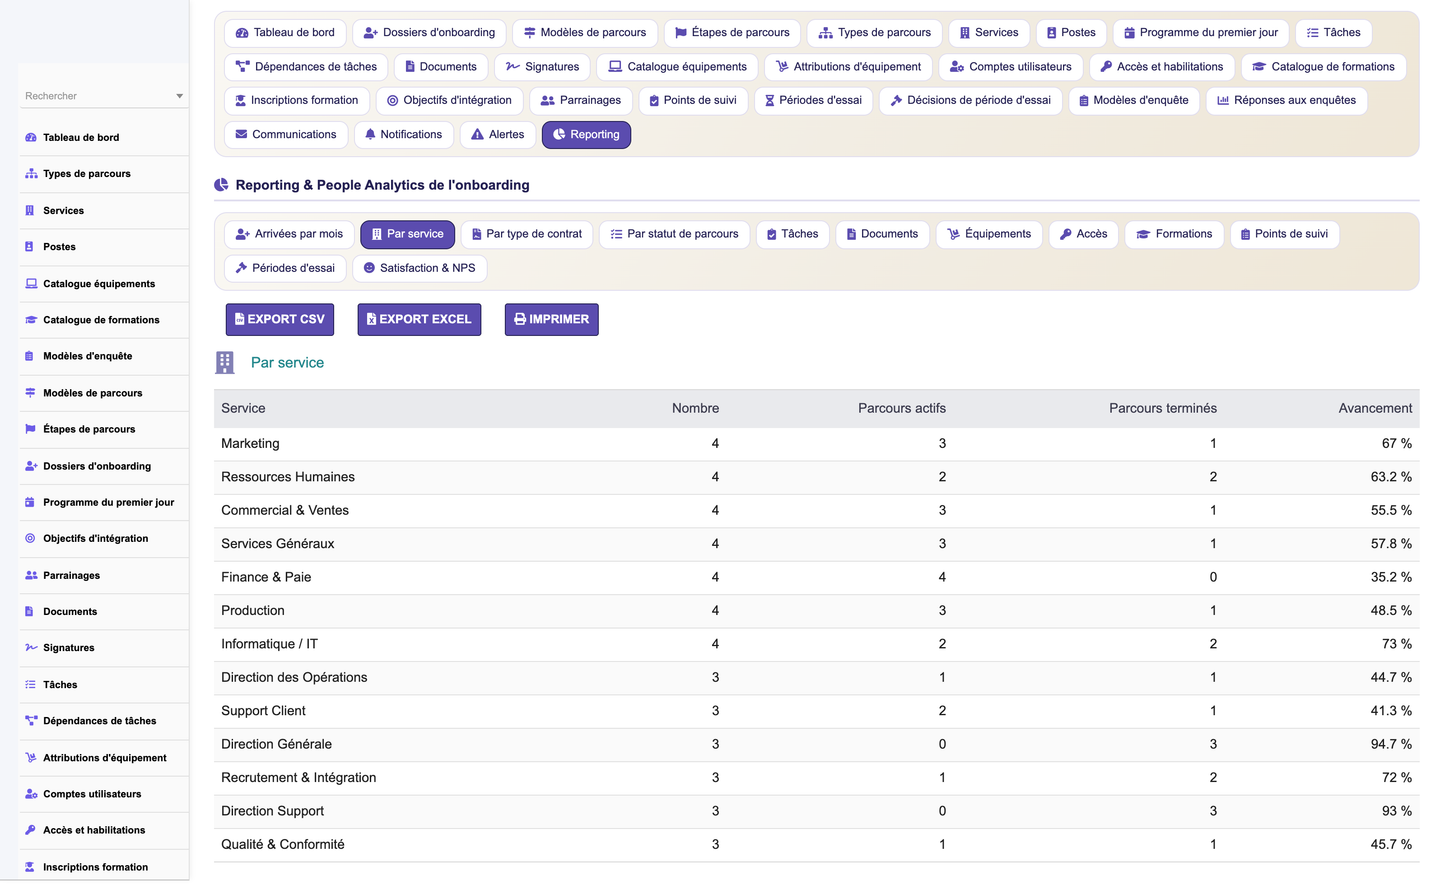The width and height of the screenshot is (1445, 894).
Task: Click the Types de parcours sidebar icon
Action: (31, 174)
